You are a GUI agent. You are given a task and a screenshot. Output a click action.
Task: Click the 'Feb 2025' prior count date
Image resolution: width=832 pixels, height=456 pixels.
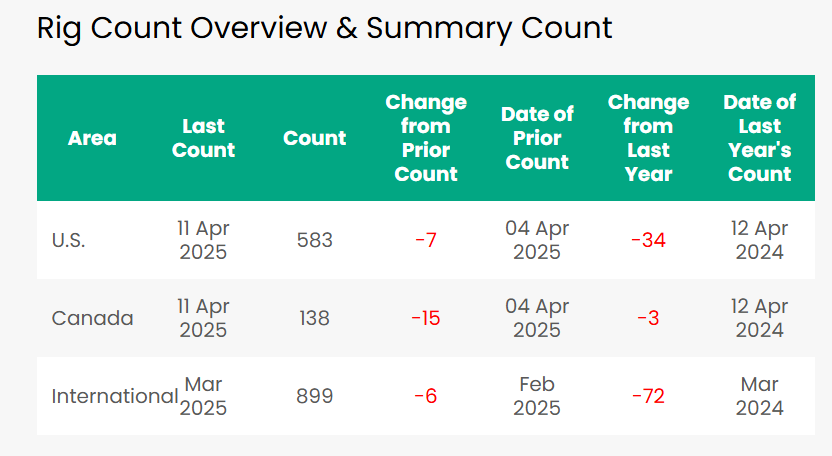pyautogui.click(x=537, y=396)
